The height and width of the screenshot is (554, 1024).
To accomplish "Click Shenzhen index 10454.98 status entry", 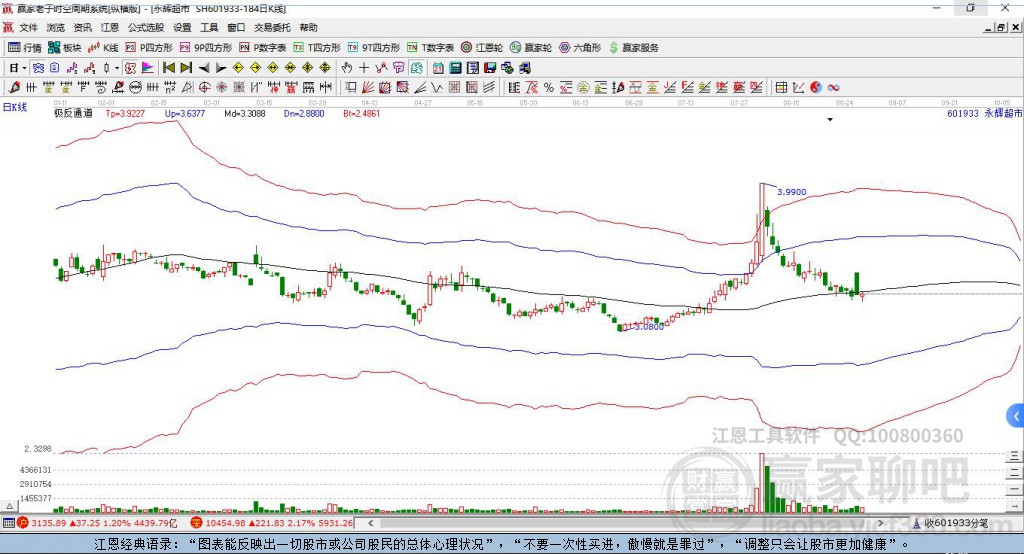I will click(x=272, y=523).
